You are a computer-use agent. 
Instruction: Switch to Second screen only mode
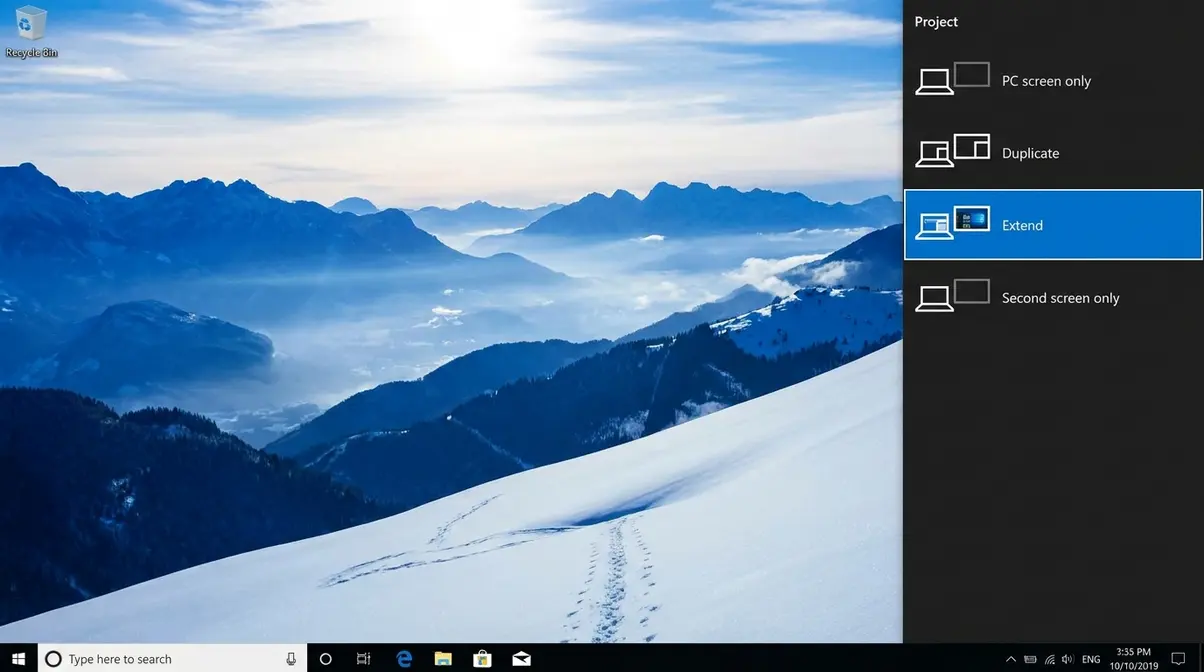(1053, 298)
